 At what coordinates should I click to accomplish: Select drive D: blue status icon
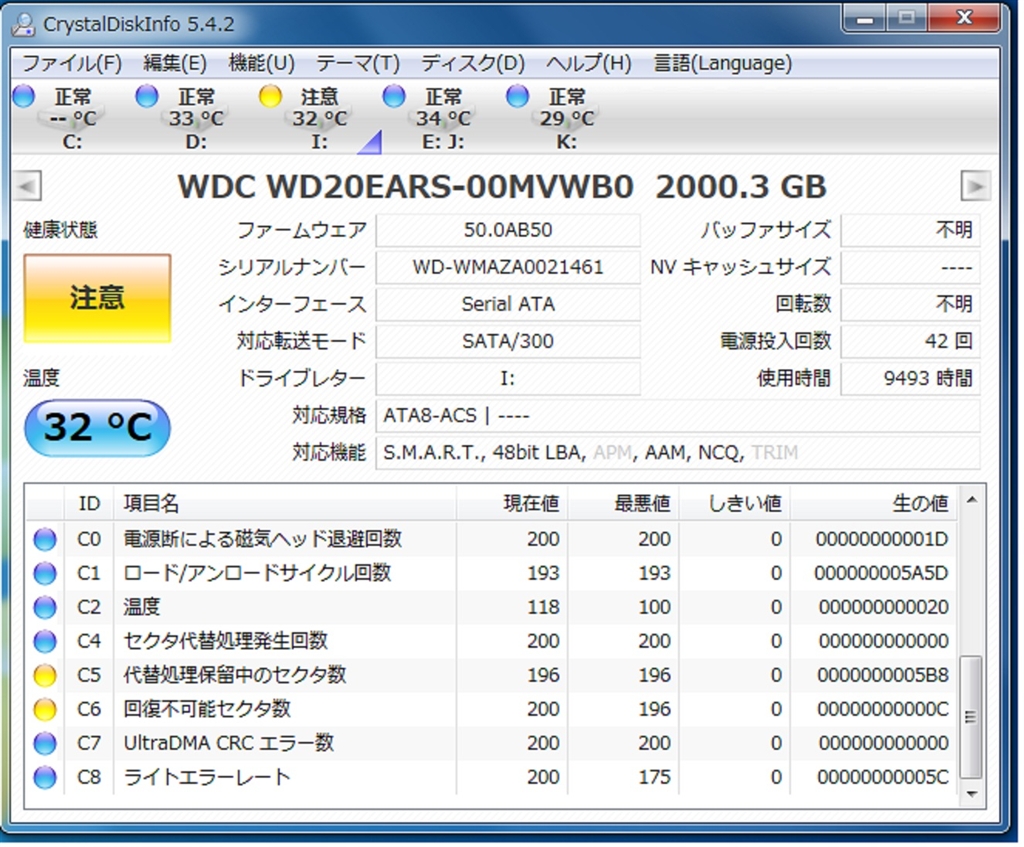[x=147, y=96]
